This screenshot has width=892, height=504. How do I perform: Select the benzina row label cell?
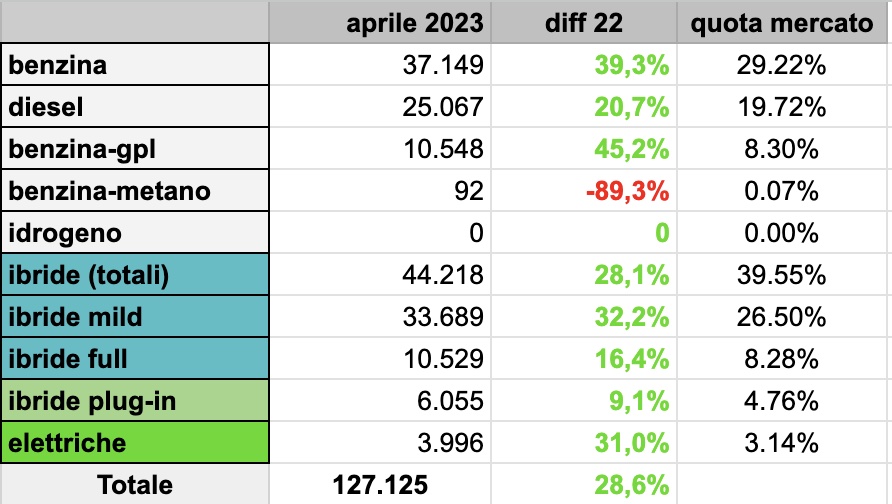tap(135, 64)
